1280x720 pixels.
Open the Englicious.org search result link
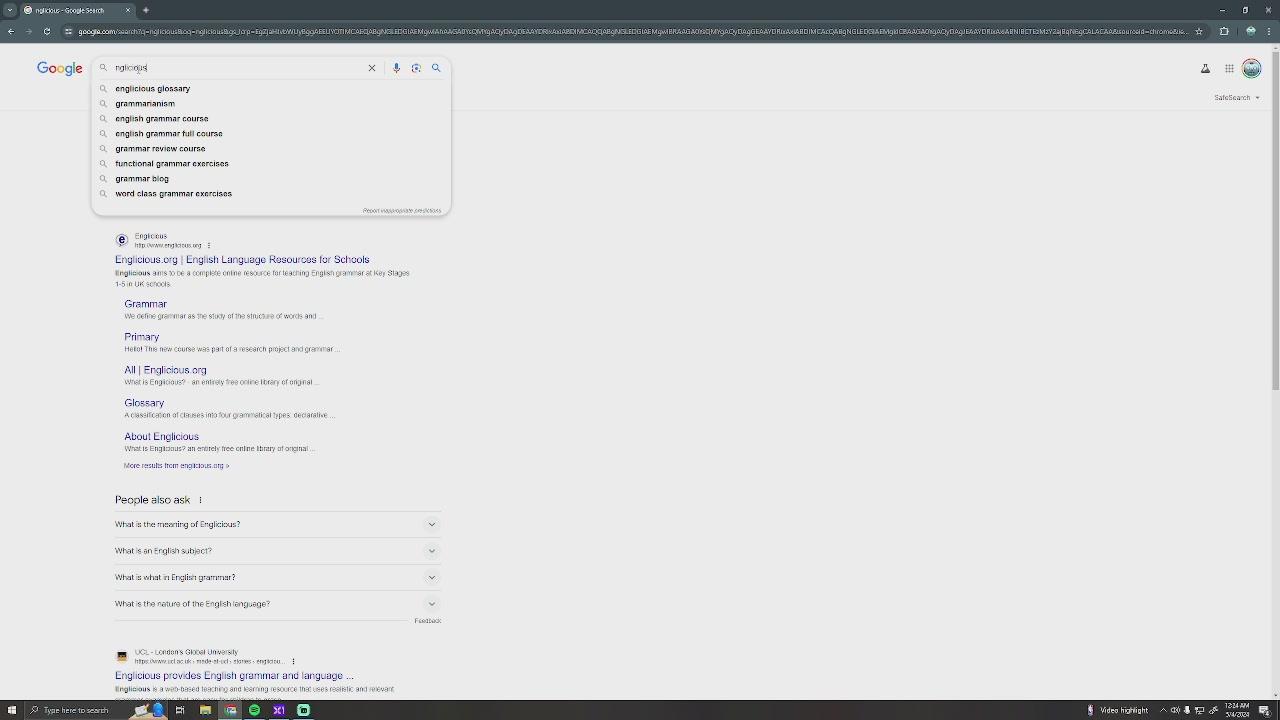(242, 259)
